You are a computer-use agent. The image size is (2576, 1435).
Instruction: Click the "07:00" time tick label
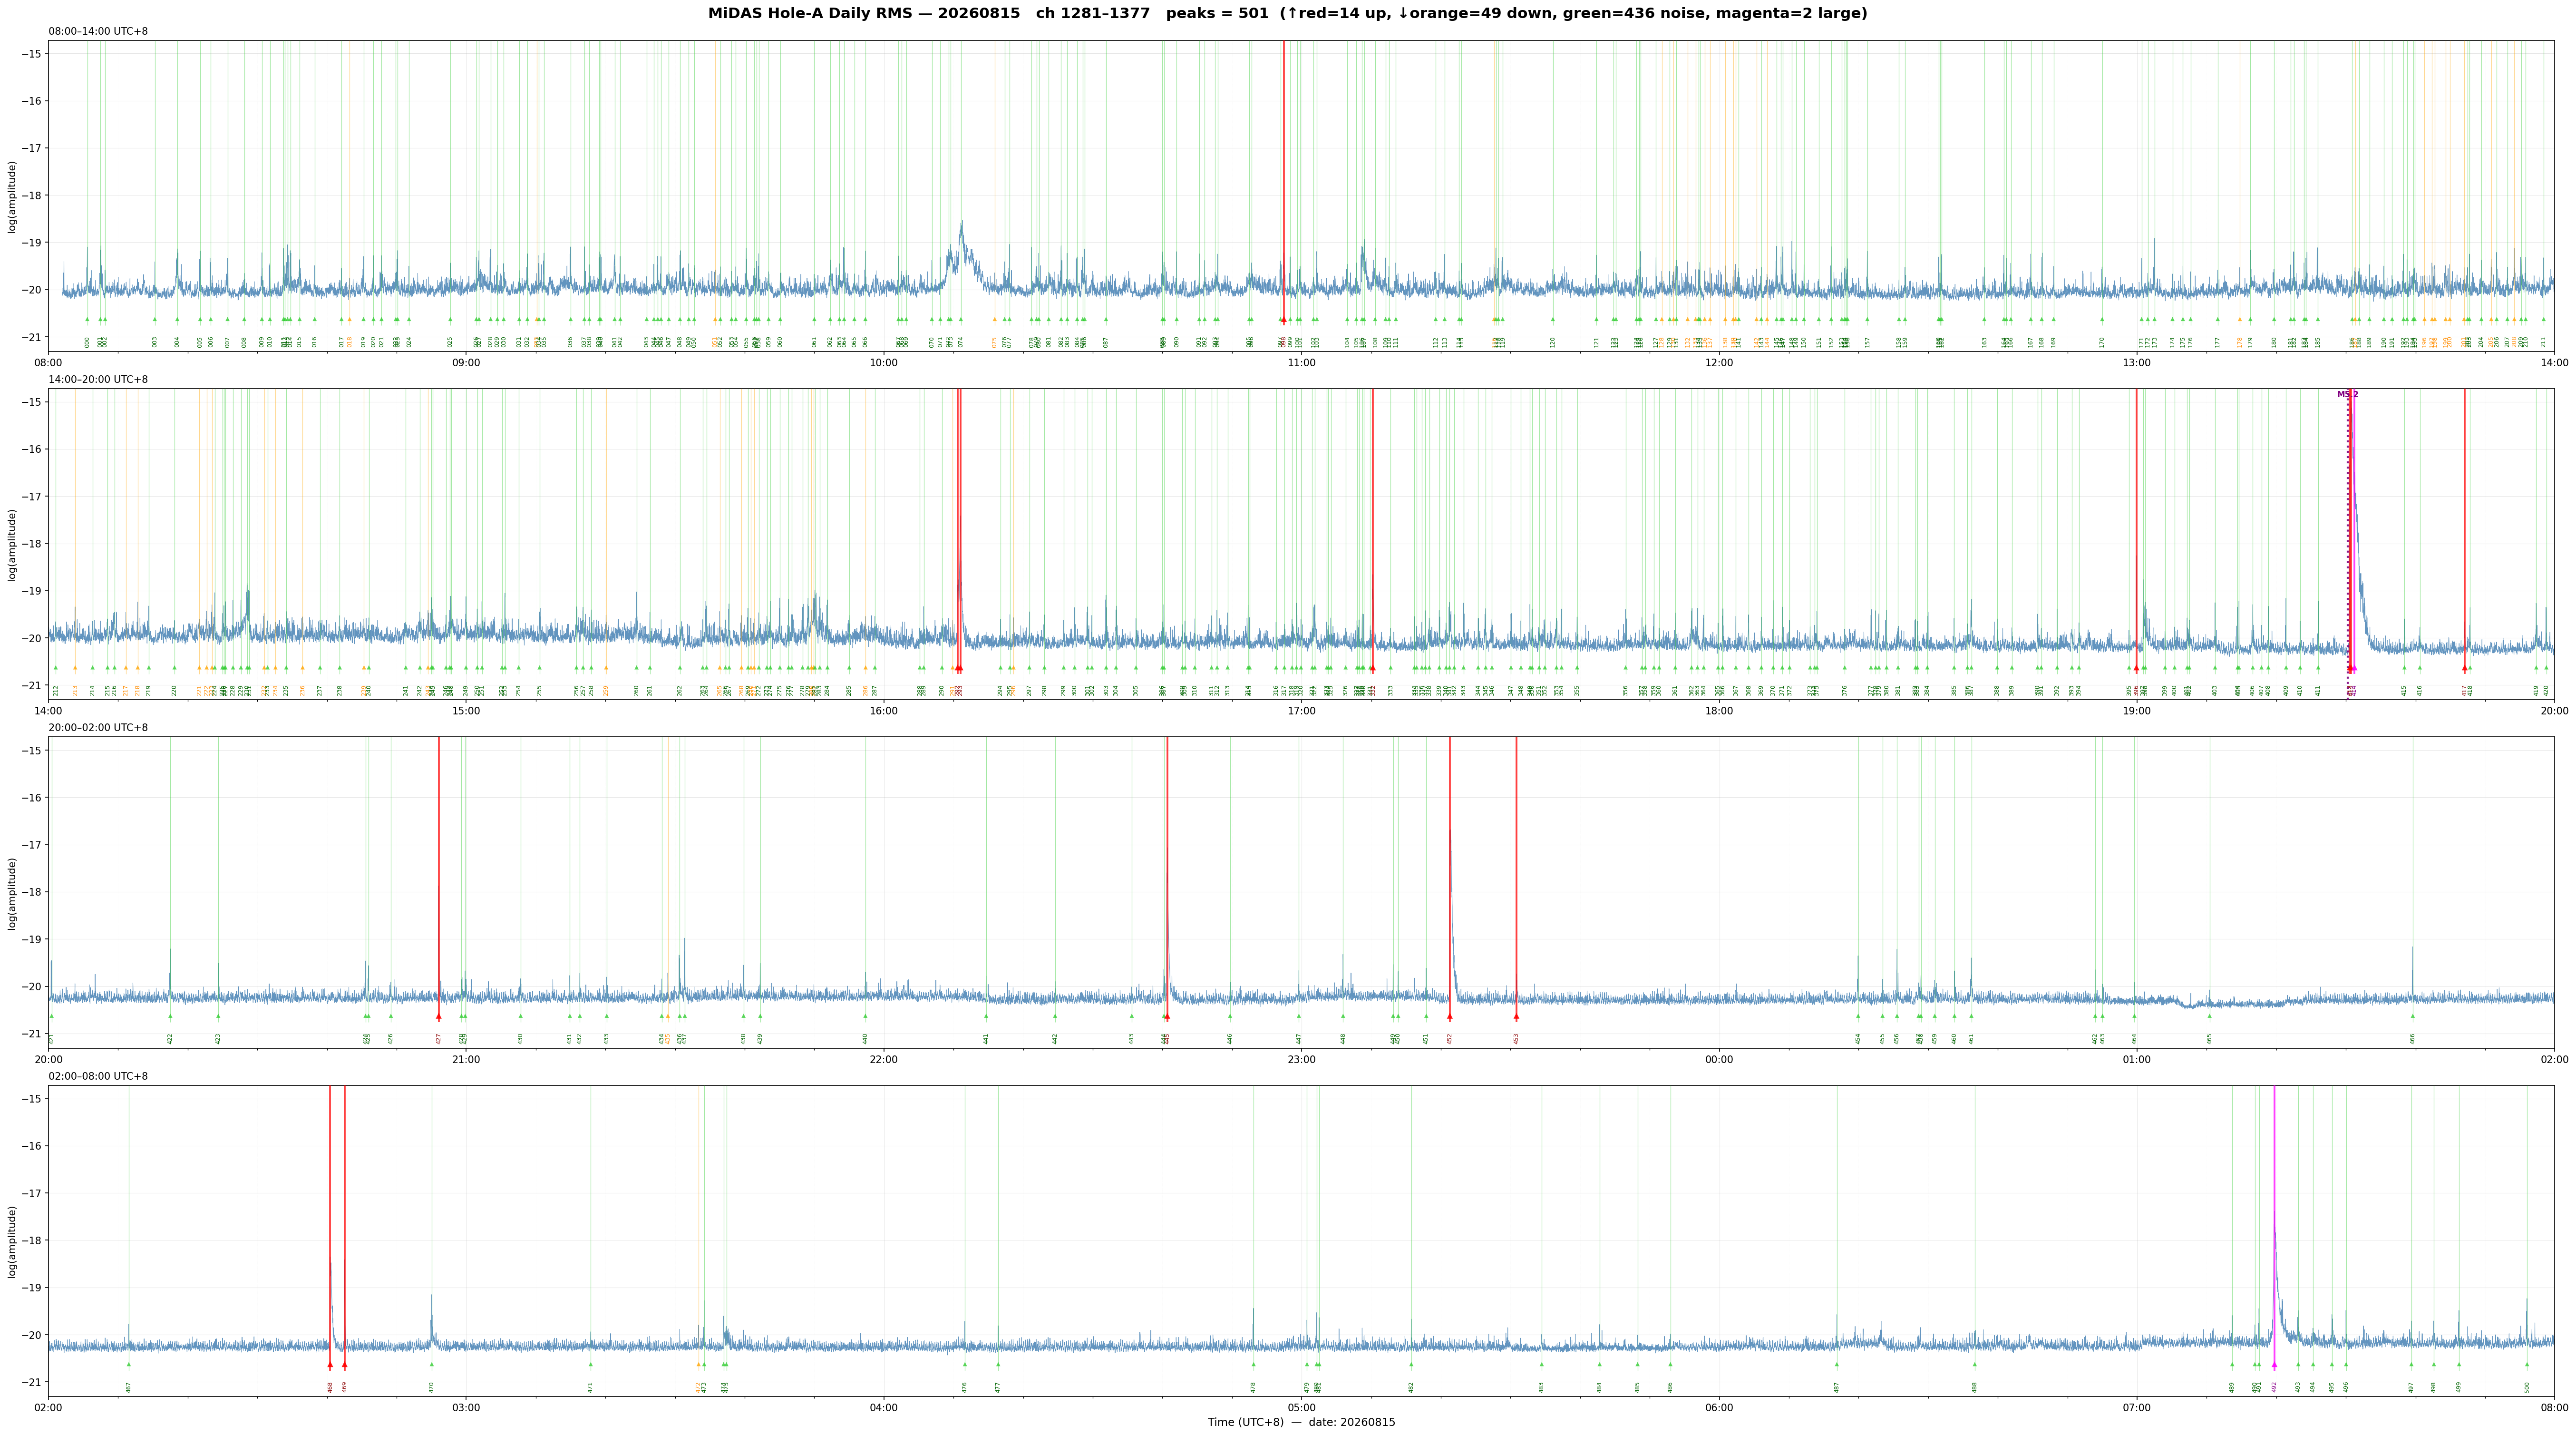click(2136, 1407)
